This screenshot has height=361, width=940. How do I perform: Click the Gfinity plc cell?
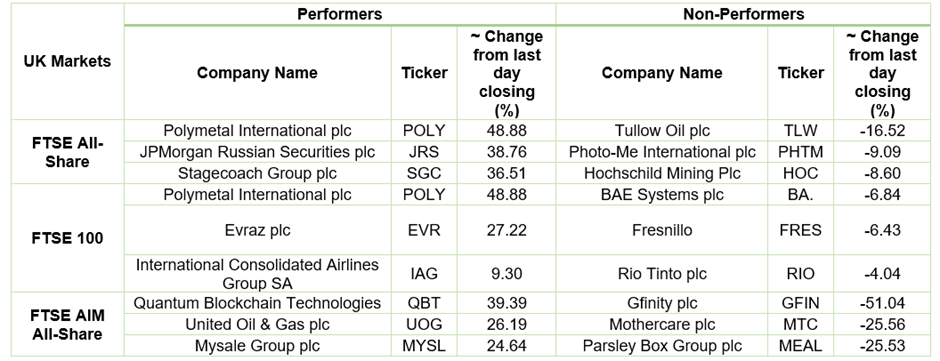[x=662, y=303]
